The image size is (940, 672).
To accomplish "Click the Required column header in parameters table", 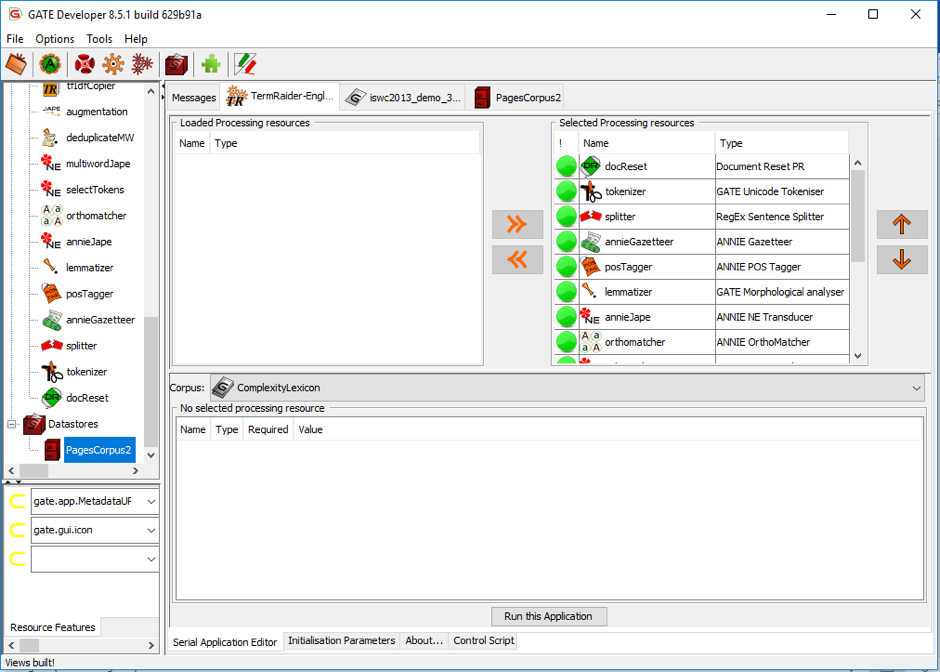I will click(267, 429).
